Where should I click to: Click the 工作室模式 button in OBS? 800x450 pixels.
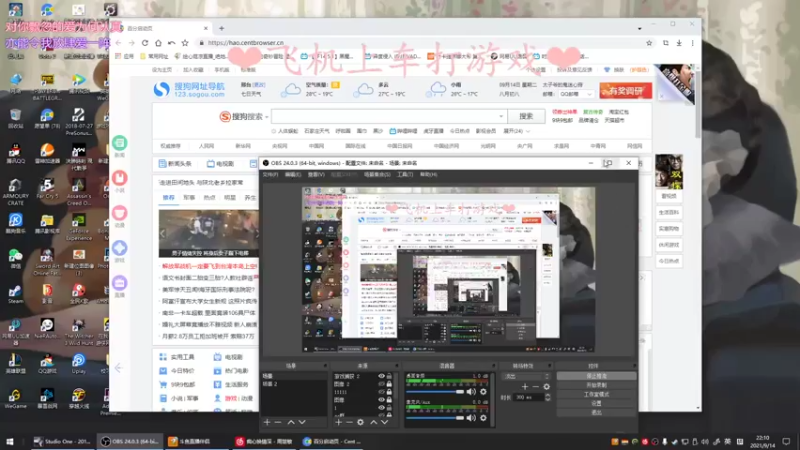tap(596, 394)
